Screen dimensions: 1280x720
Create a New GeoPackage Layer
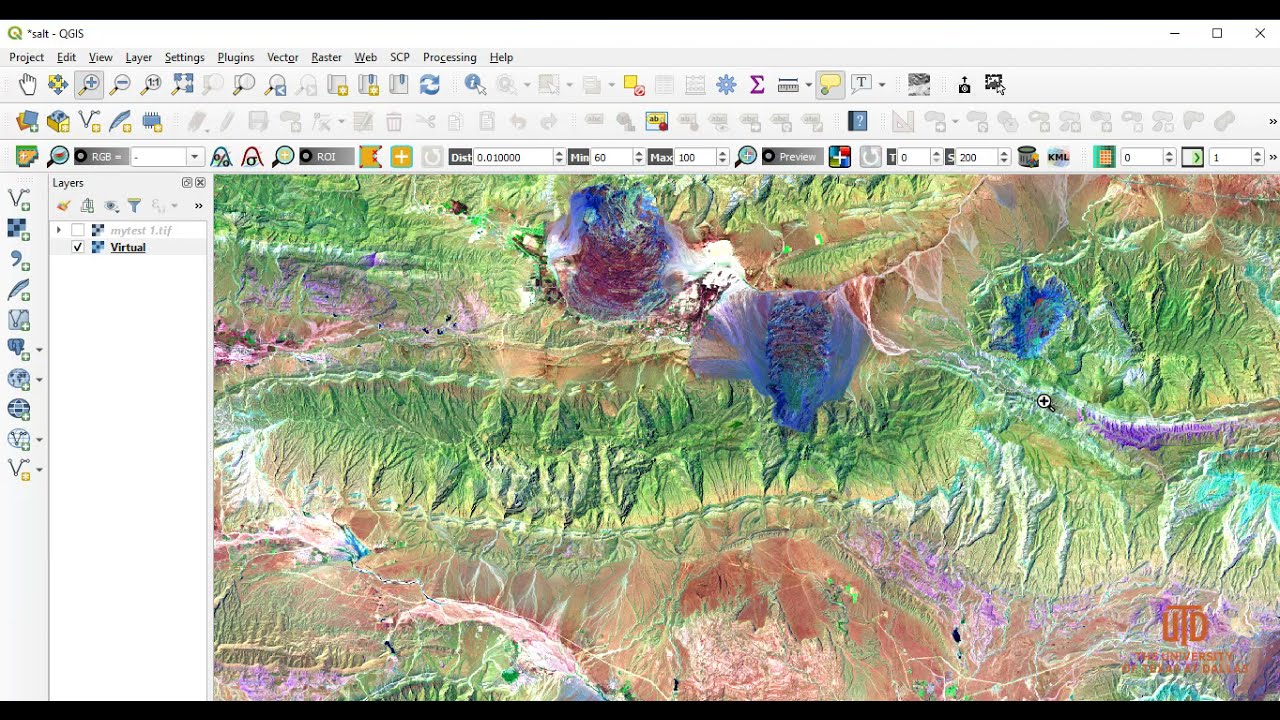[x=58, y=122]
